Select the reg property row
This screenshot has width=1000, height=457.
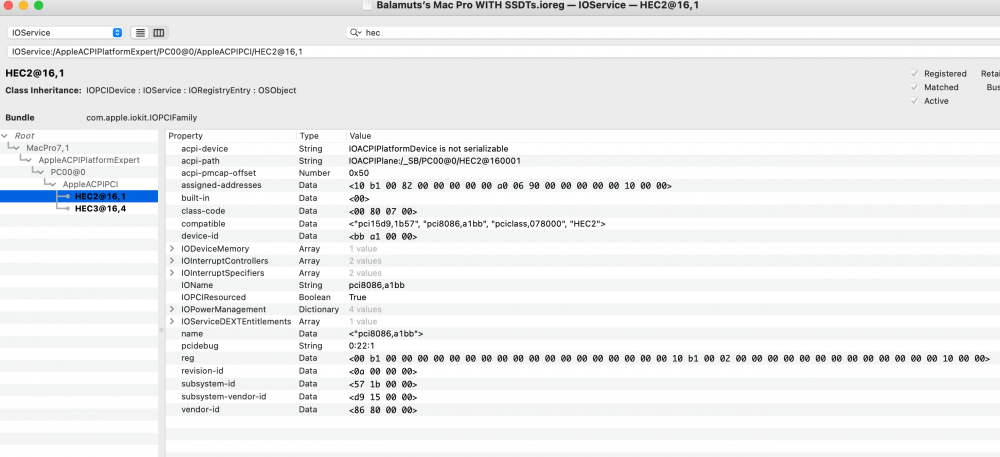583,358
